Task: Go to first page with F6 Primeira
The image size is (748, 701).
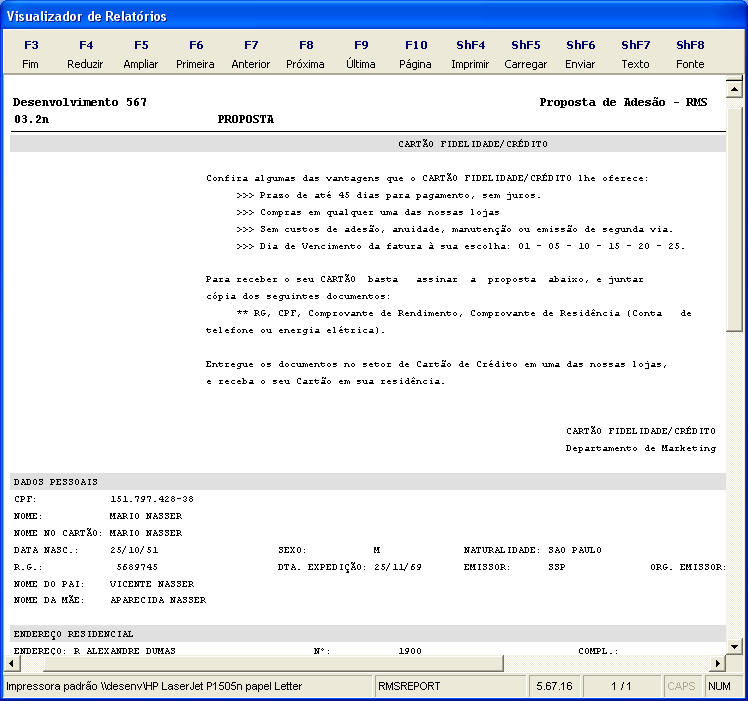Action: coord(196,54)
